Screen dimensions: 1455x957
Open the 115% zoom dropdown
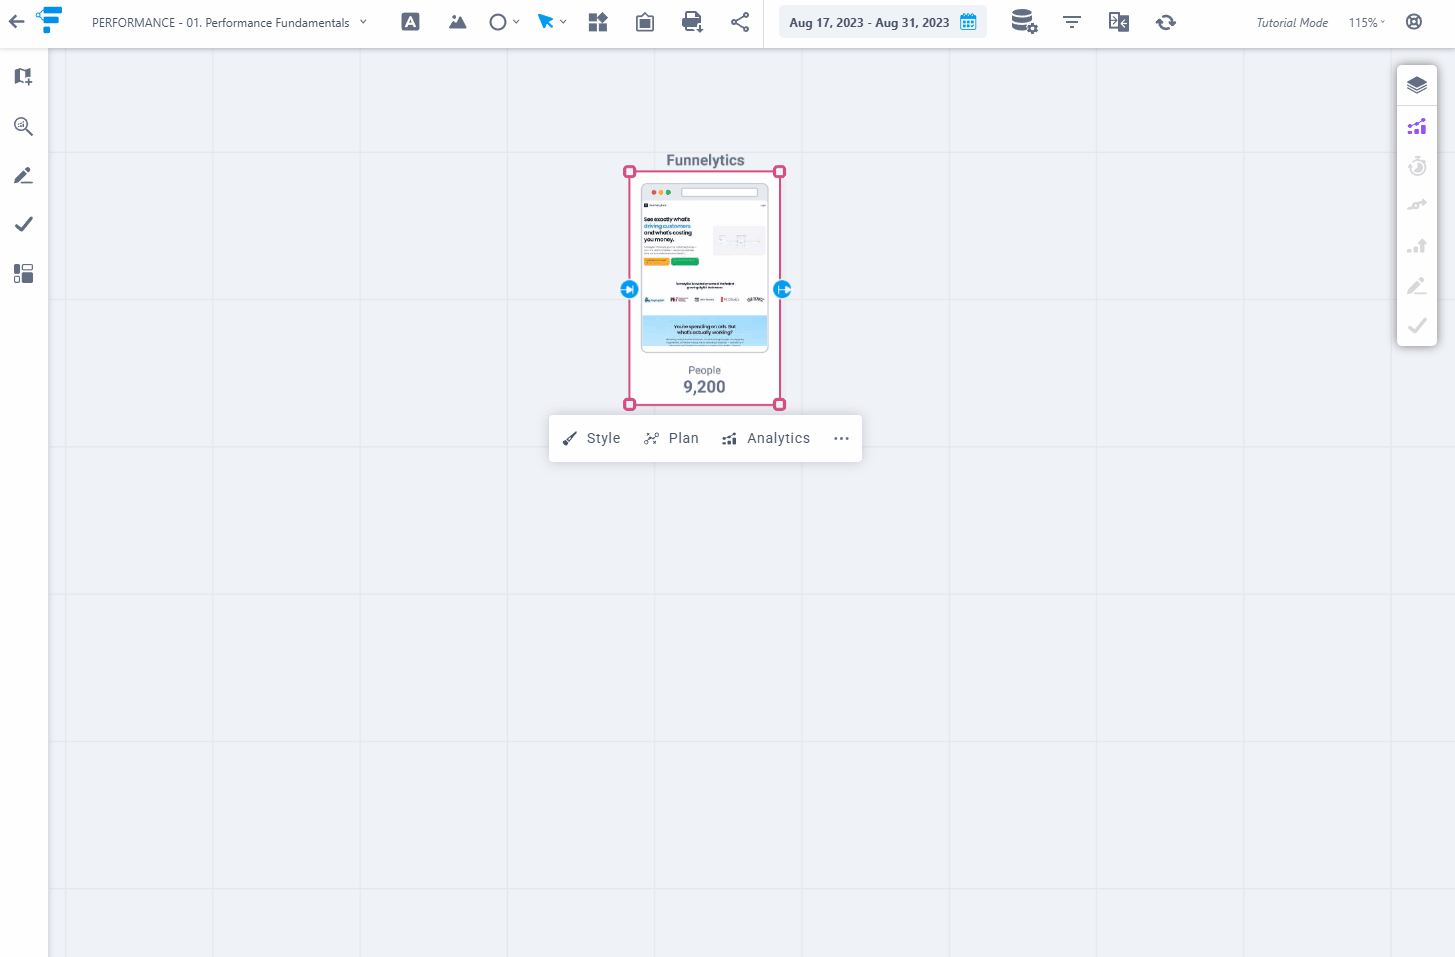[x=1367, y=22]
